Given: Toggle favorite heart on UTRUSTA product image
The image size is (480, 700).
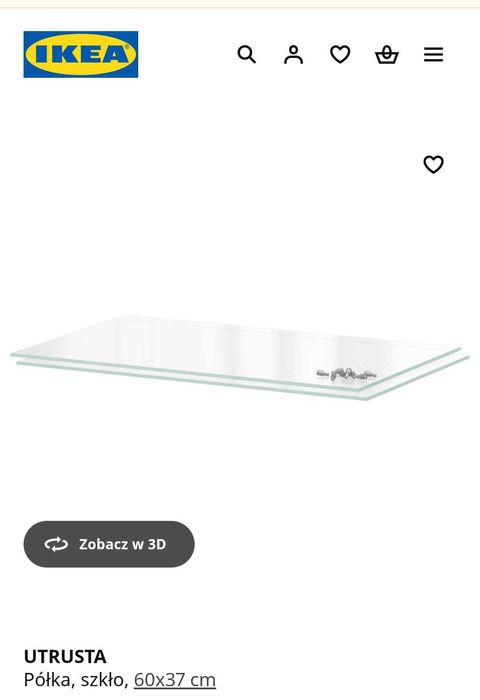Looking at the screenshot, I should point(434,164).
